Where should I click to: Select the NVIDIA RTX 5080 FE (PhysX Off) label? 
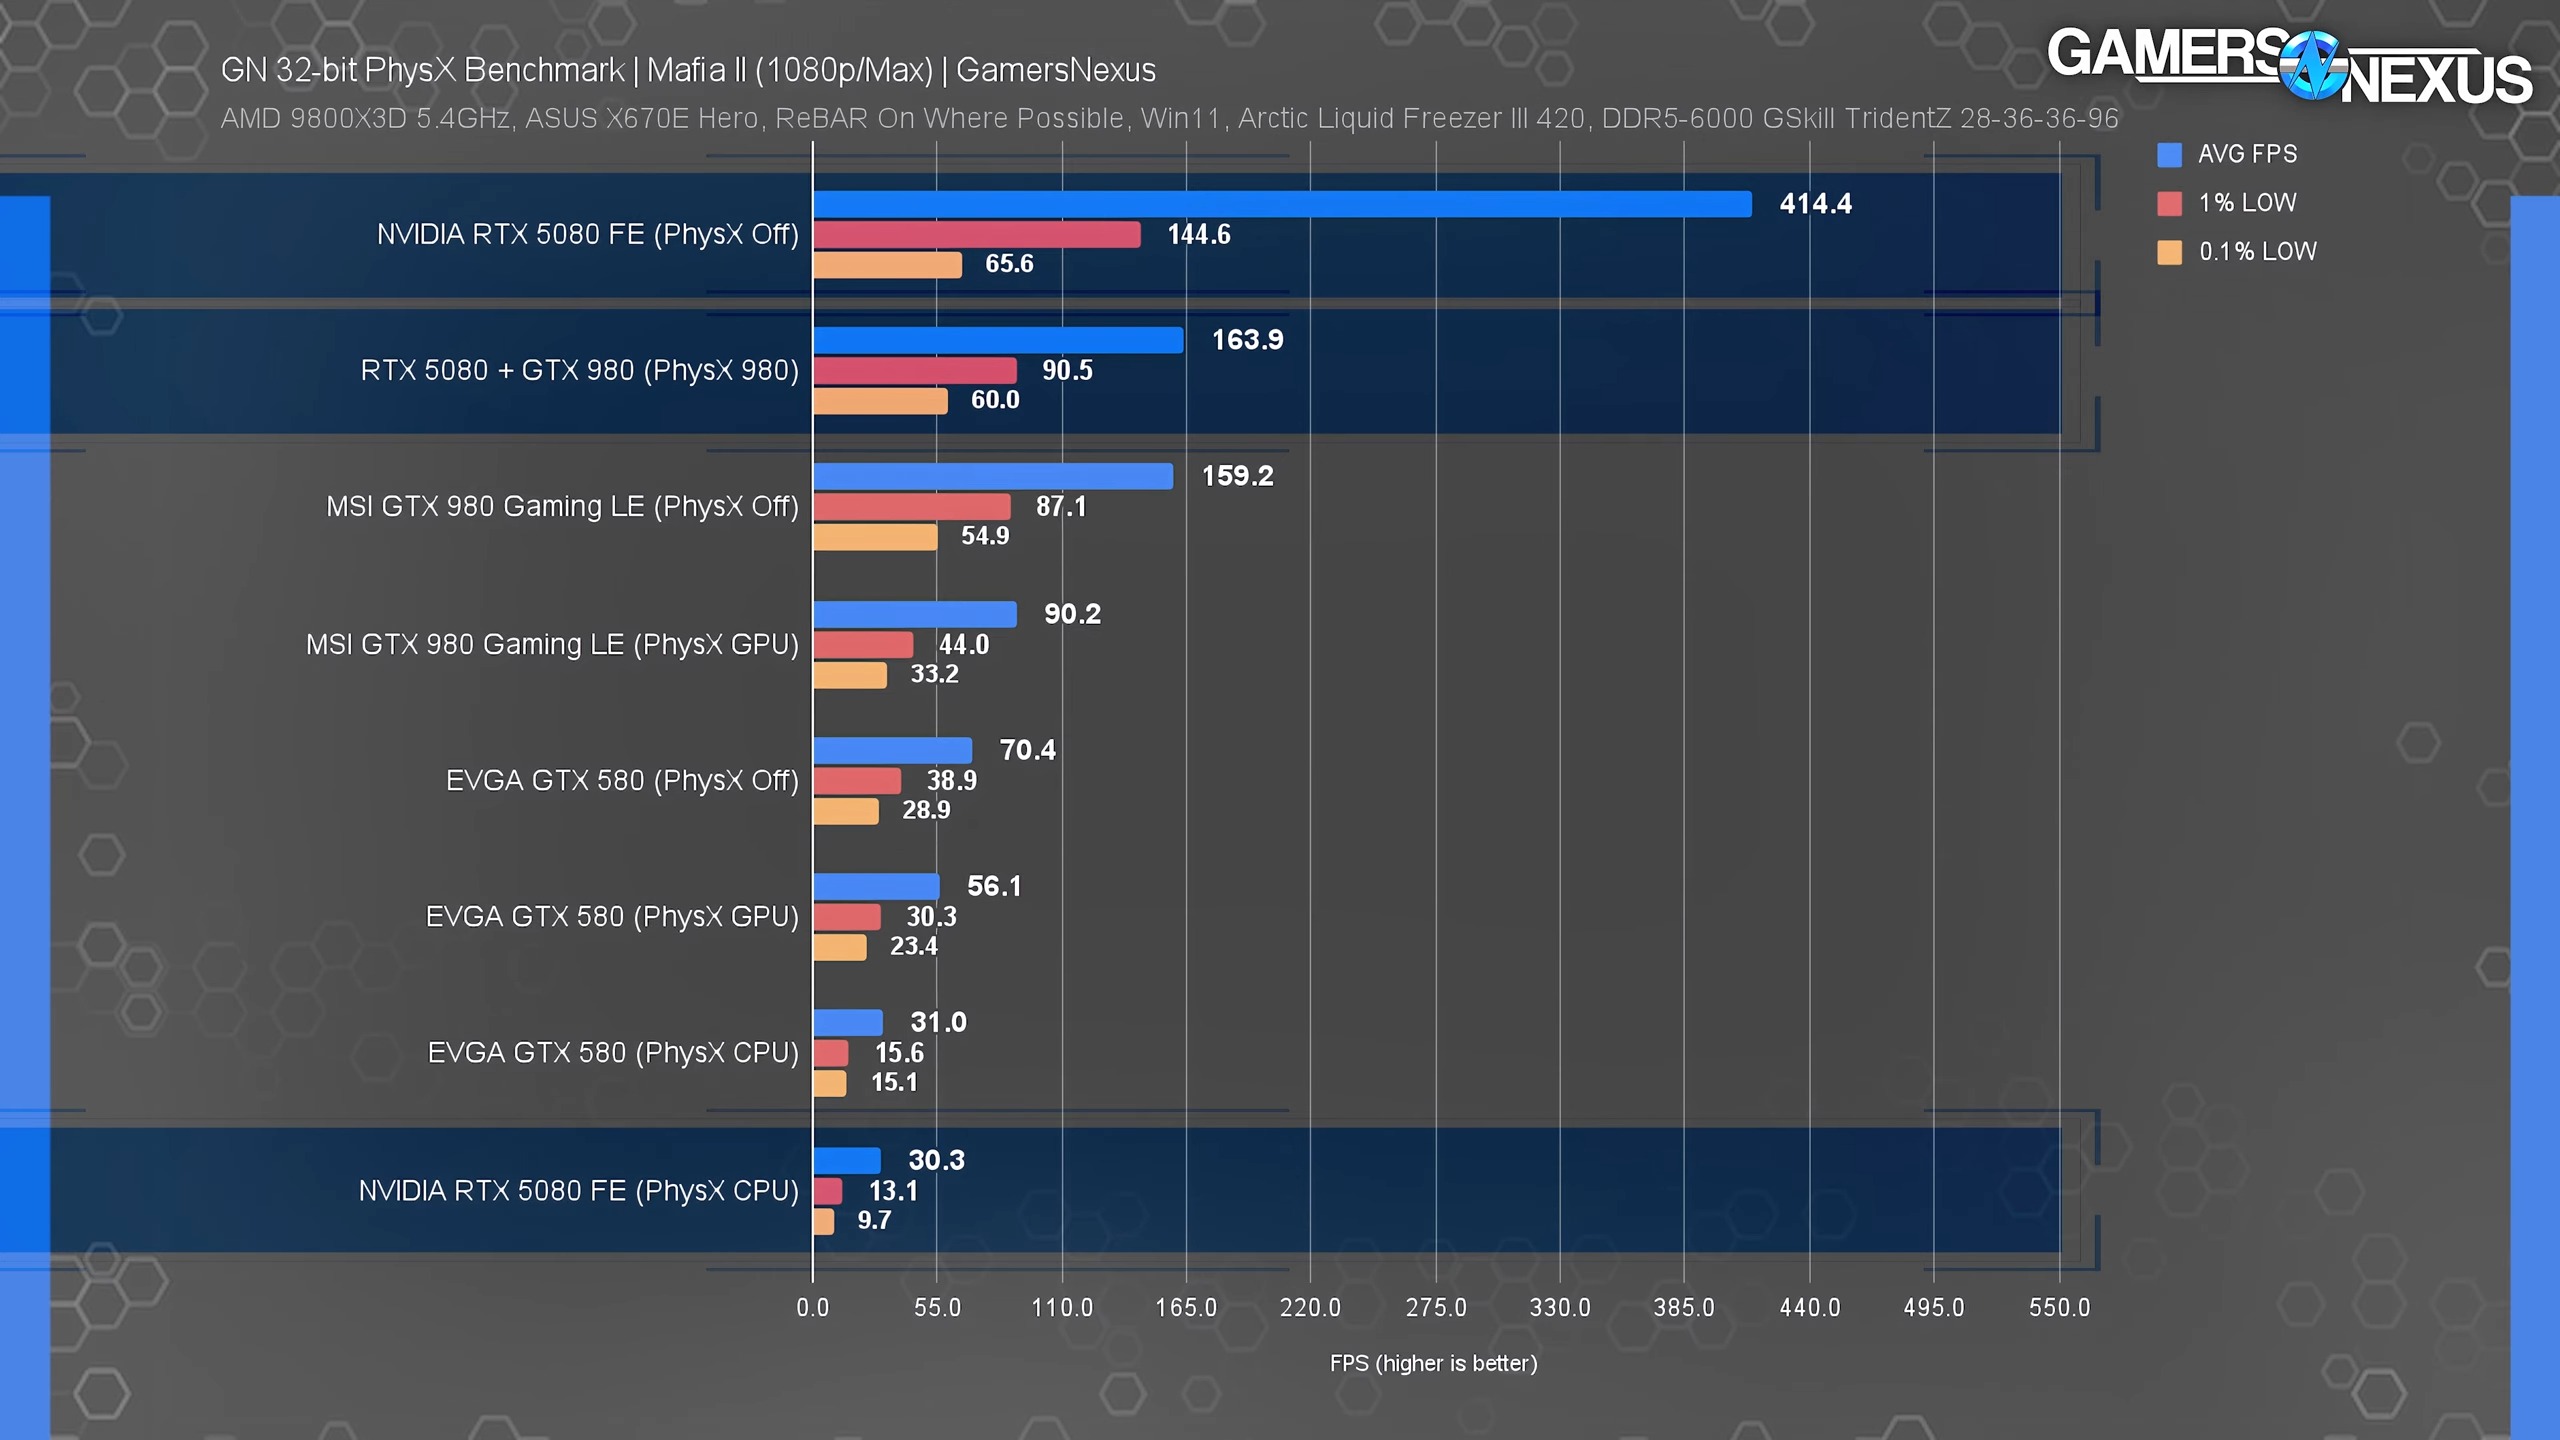[x=587, y=234]
